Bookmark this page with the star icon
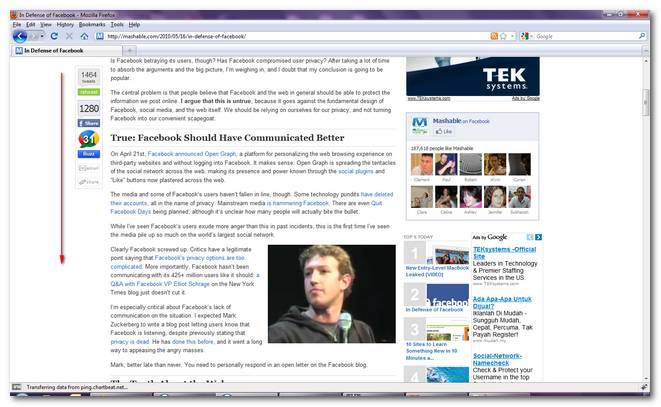The height and width of the screenshot is (407, 661). (x=503, y=36)
